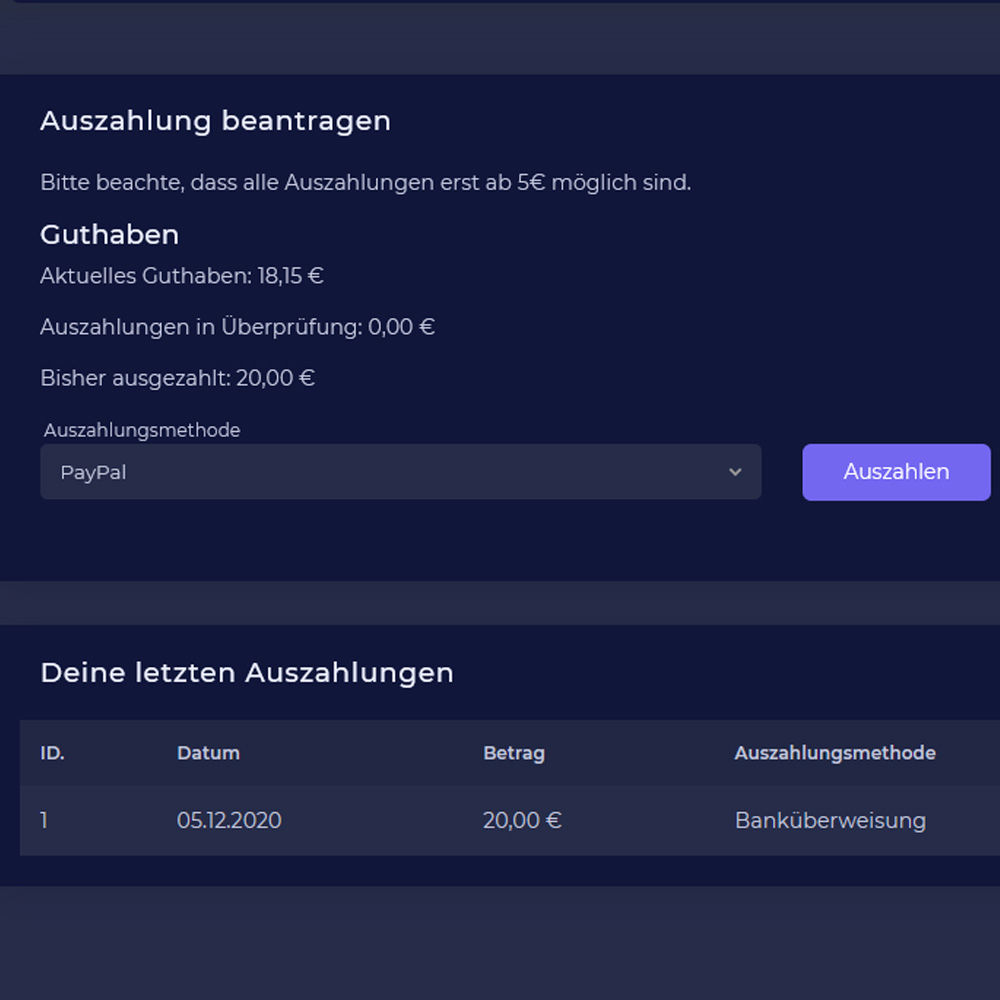
Task: Click the 5€ minimum payout notice text
Action: pos(365,183)
